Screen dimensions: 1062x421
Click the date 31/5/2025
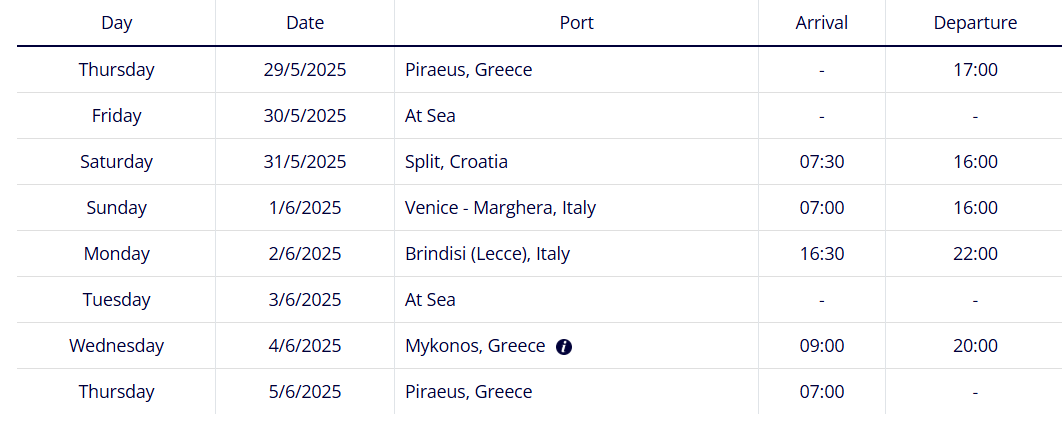[305, 162]
